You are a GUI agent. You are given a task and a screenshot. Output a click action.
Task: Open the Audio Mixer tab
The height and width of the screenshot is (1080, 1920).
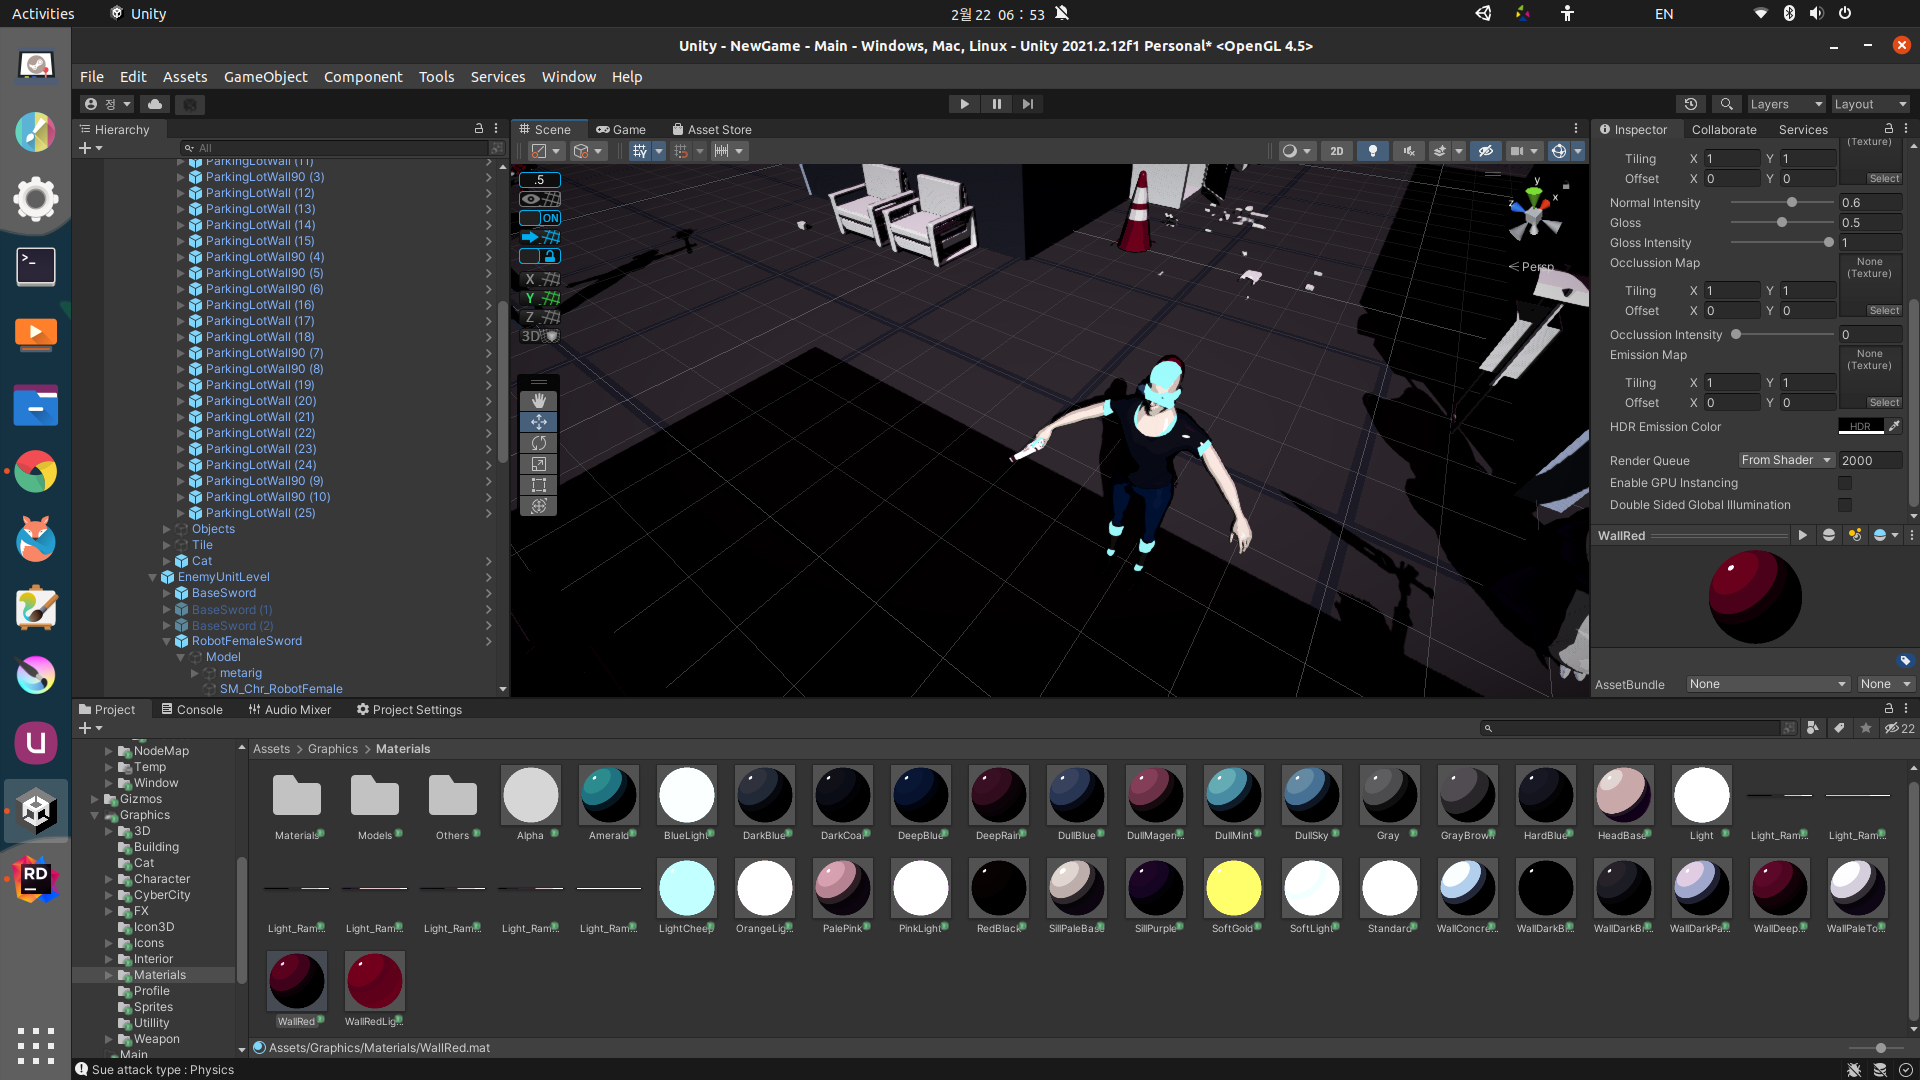pos(290,709)
